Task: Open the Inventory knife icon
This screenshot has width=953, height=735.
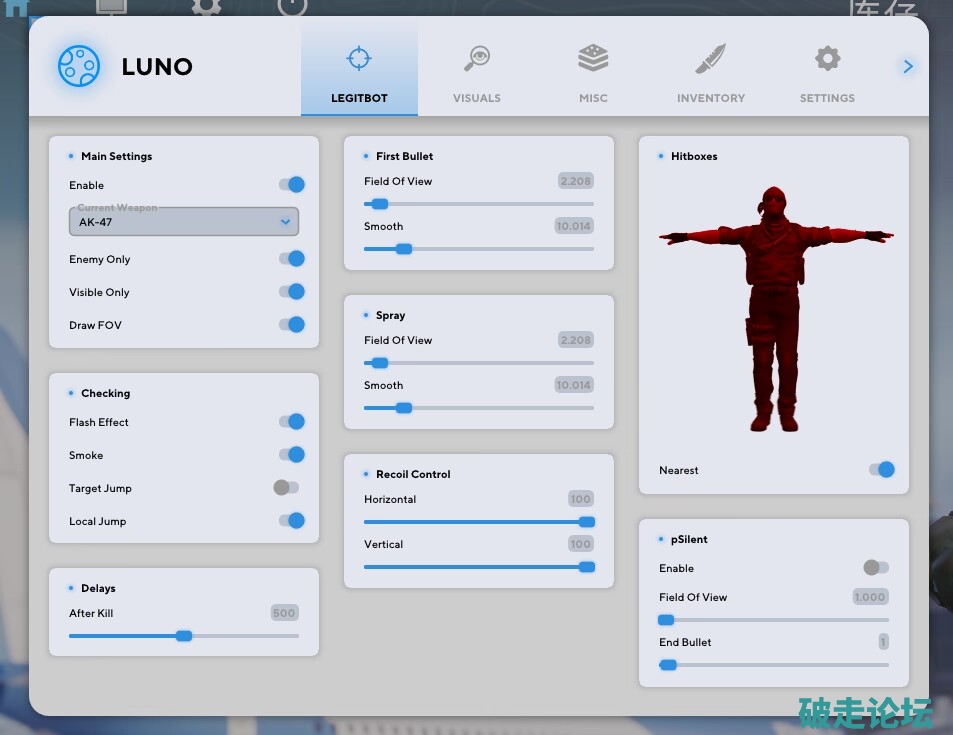Action: point(711,59)
